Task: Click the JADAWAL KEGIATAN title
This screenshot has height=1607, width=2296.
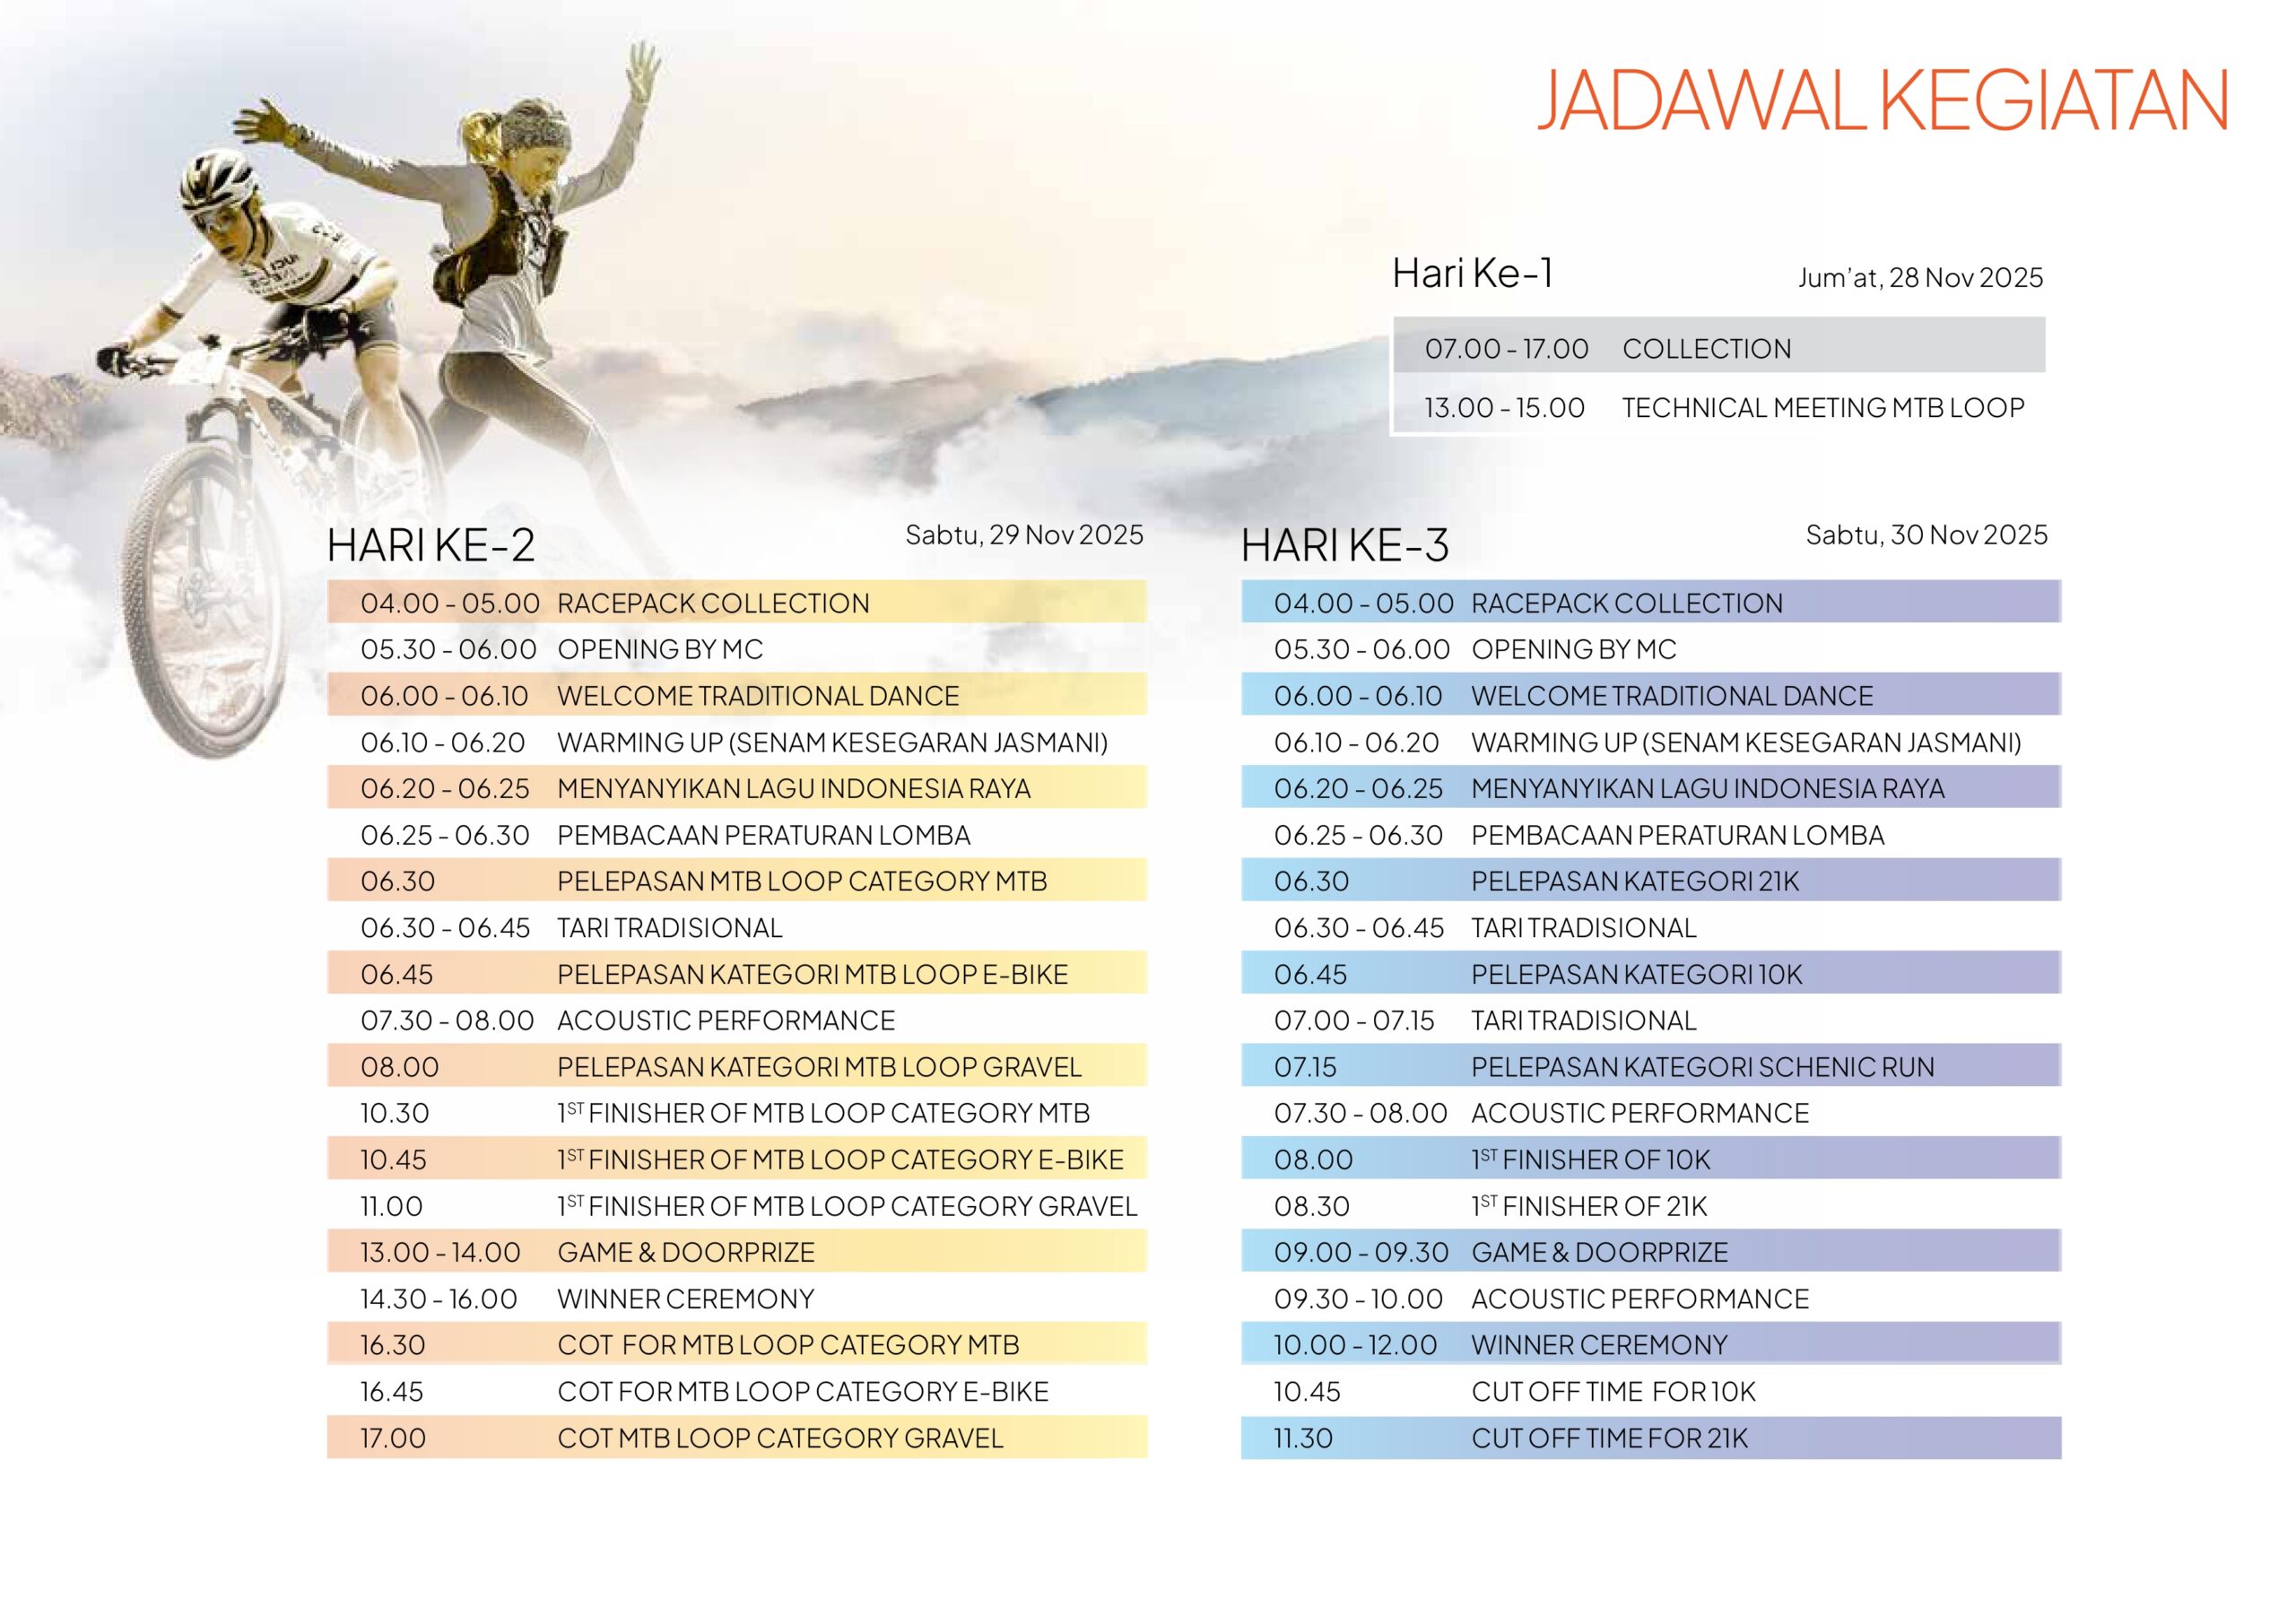Action: 1881,101
